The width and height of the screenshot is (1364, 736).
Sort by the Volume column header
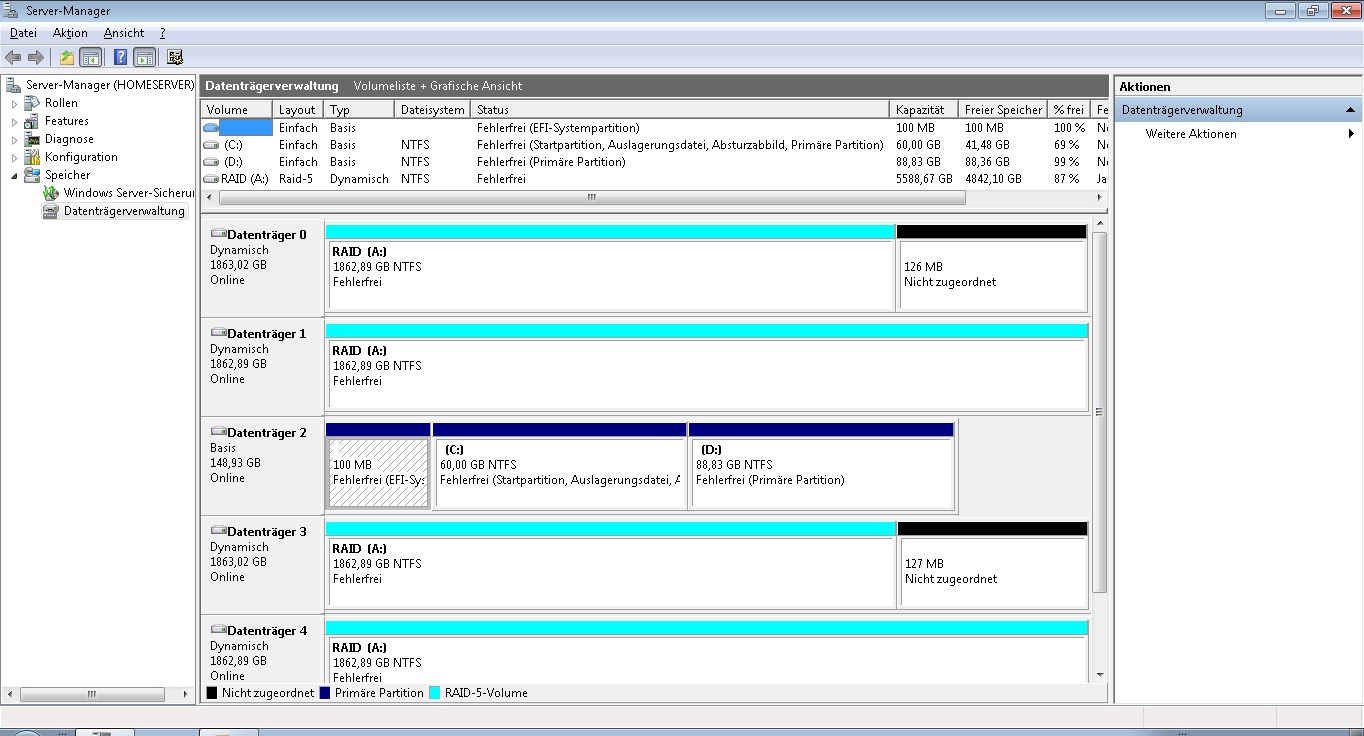(x=237, y=110)
